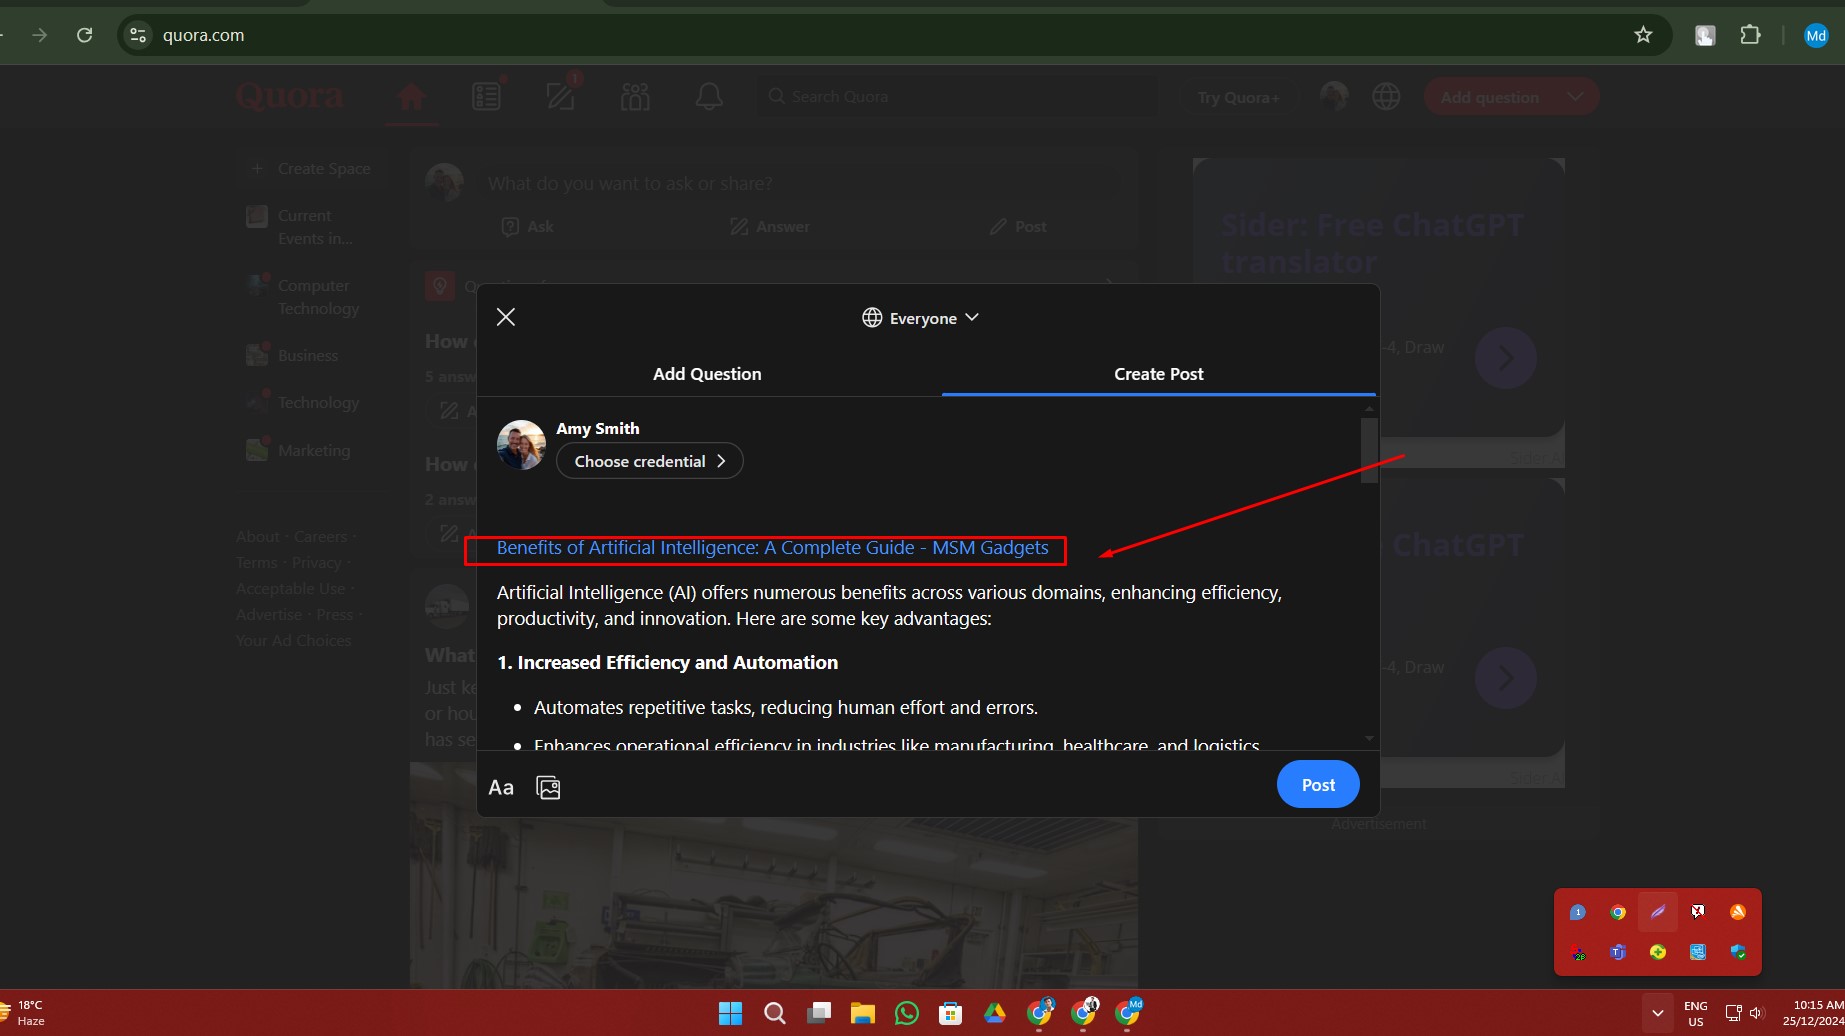Image resolution: width=1845 pixels, height=1036 pixels.
Task: Click the Try Quora+ button
Action: [x=1238, y=97]
